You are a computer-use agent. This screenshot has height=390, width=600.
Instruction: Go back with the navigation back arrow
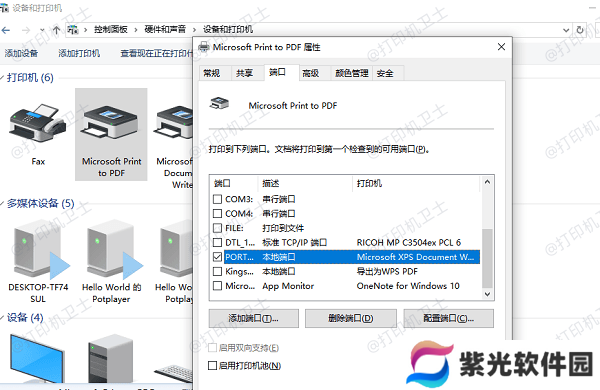click(6, 30)
